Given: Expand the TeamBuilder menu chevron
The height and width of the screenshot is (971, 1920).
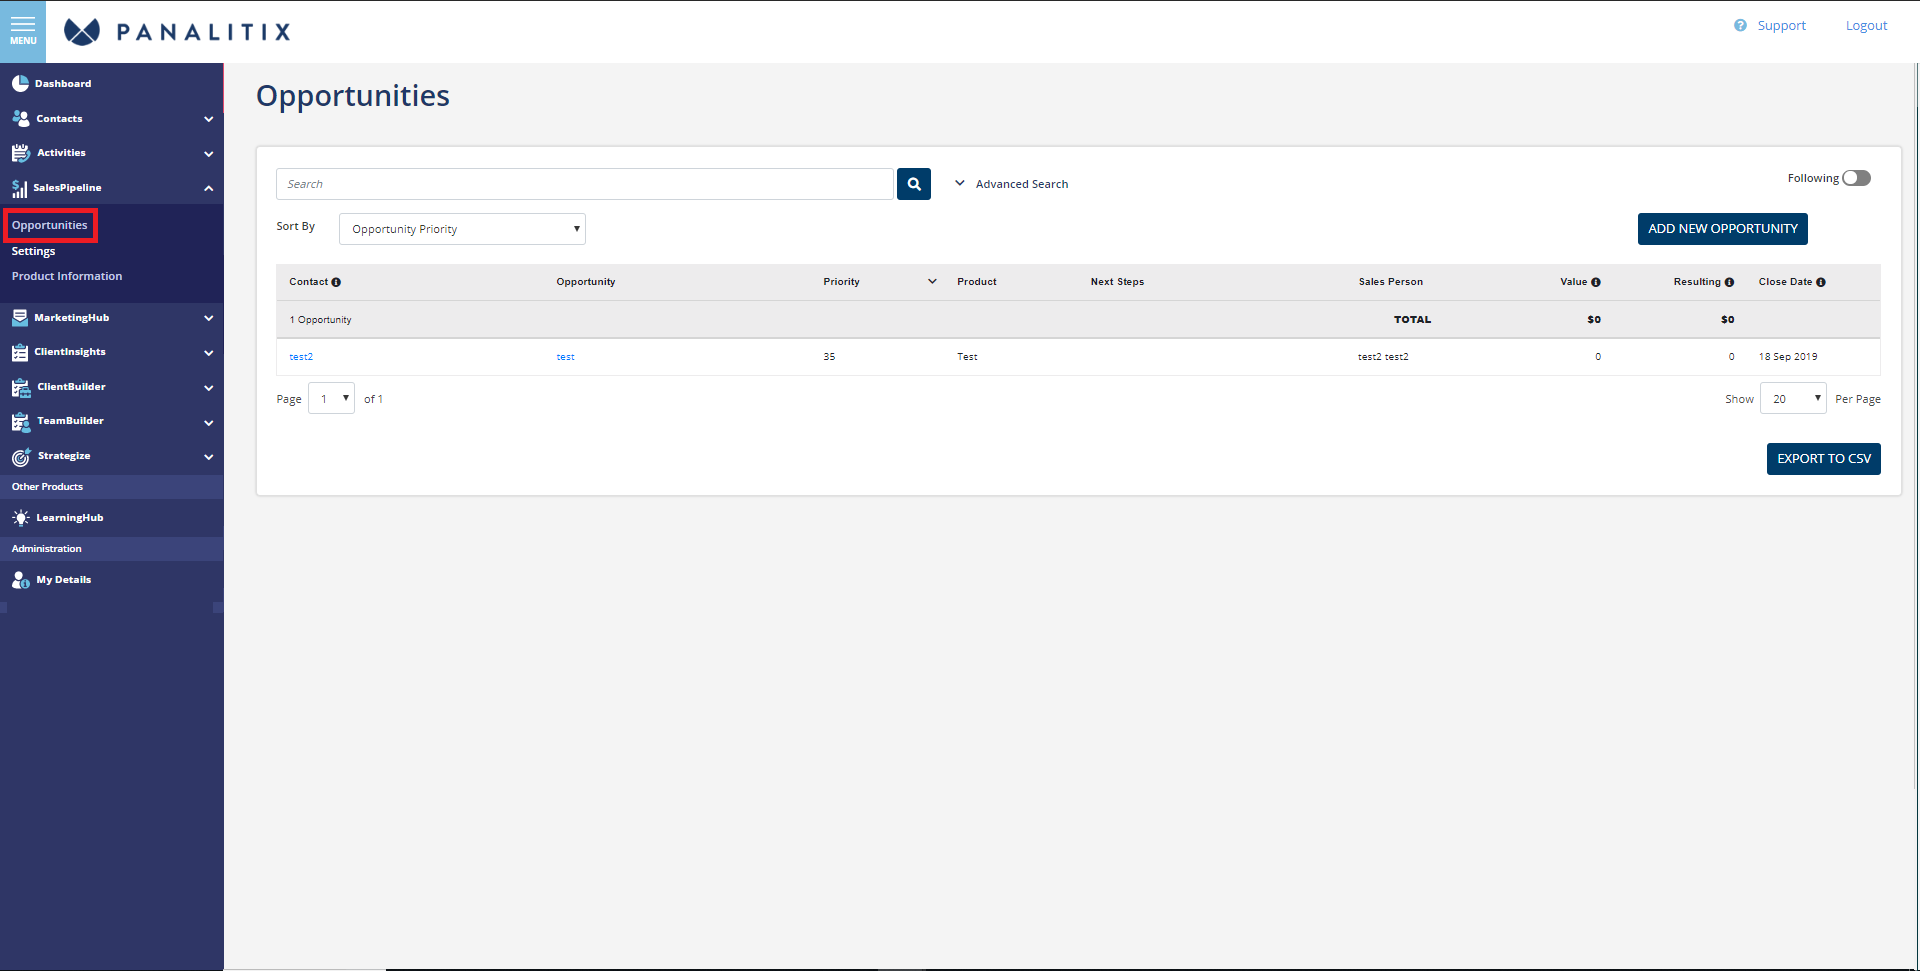Looking at the screenshot, I should click(208, 423).
